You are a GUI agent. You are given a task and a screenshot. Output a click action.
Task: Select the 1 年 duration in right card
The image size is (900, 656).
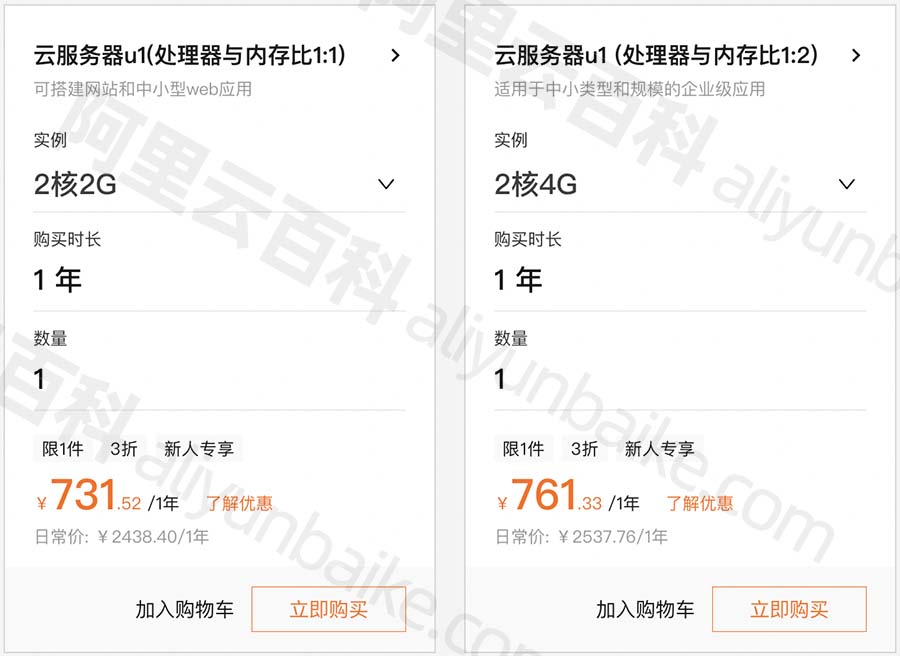click(x=518, y=279)
